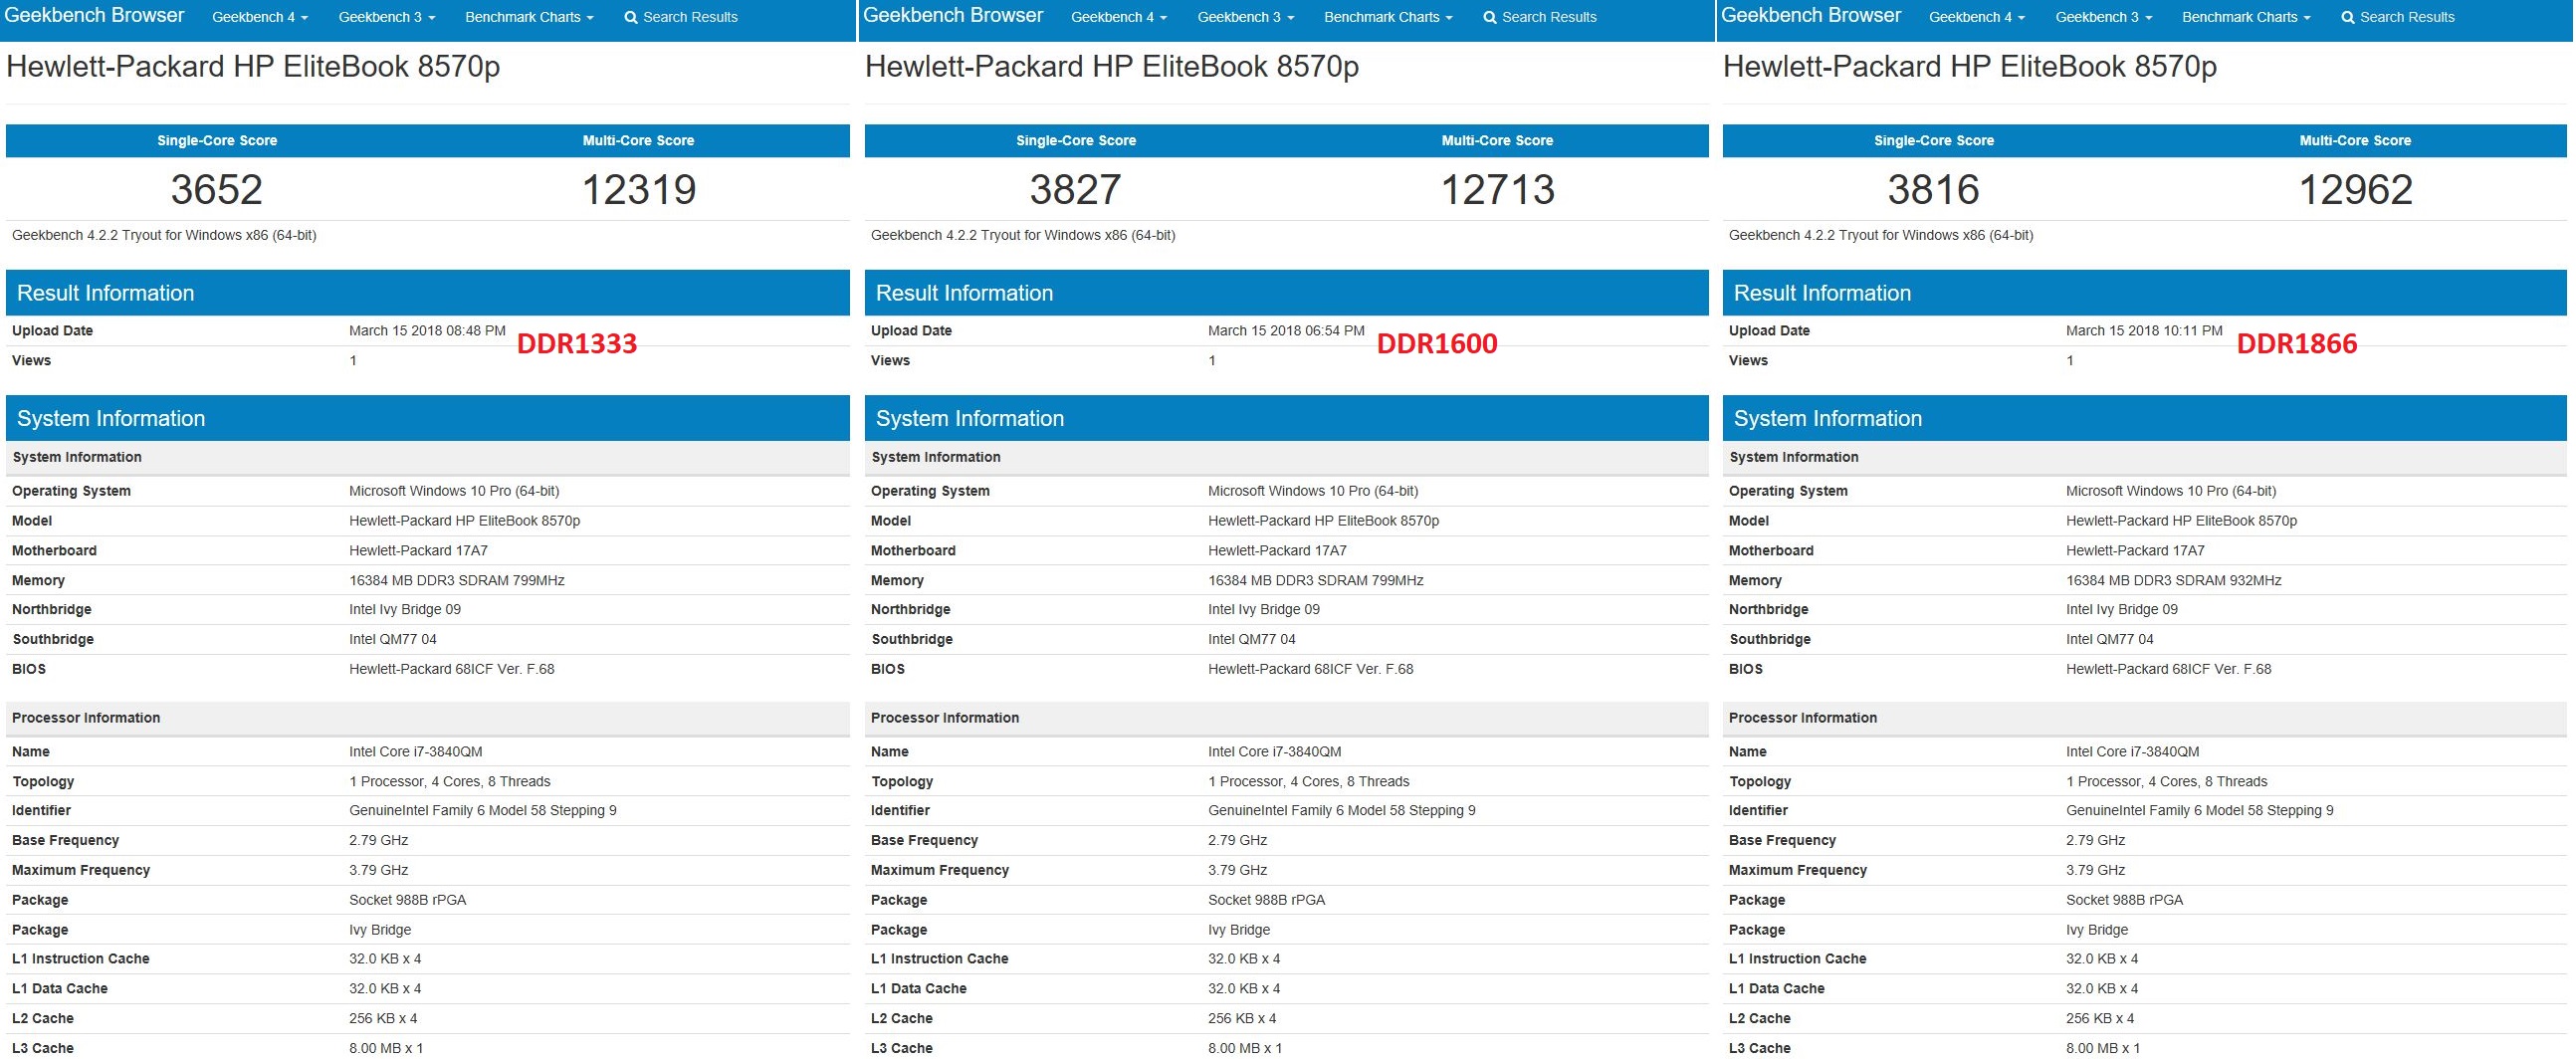Go to Geekbench Browser home in the left page
This screenshot has width=2576, height=1059.
click(95, 15)
